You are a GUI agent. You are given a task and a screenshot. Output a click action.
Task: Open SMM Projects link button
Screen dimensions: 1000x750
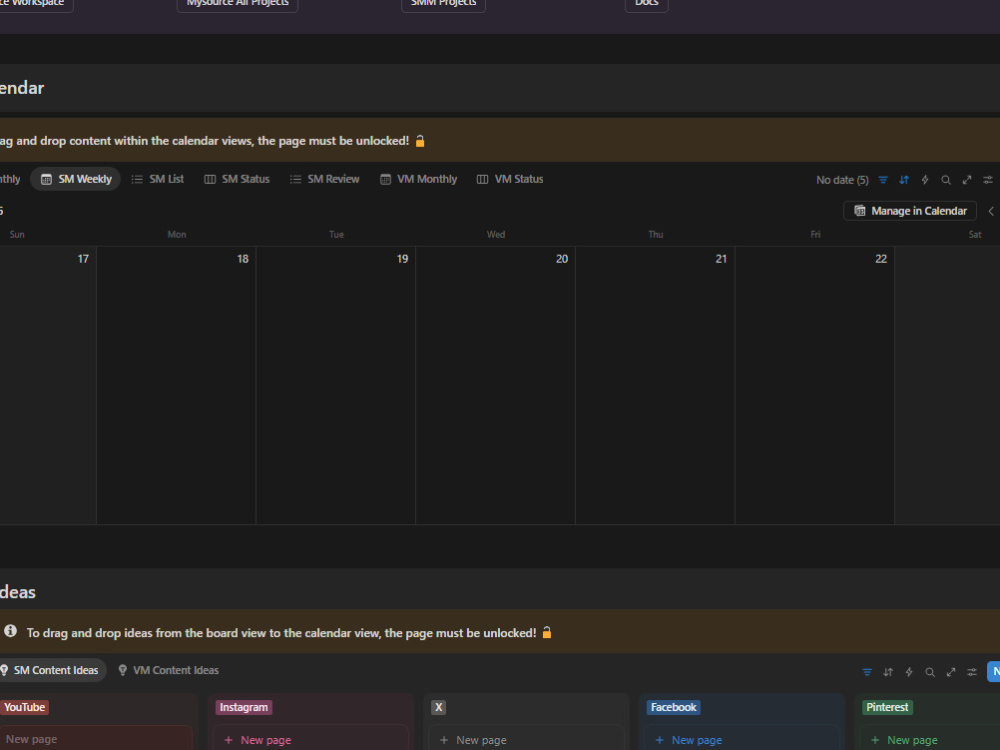pyautogui.click(x=443, y=4)
